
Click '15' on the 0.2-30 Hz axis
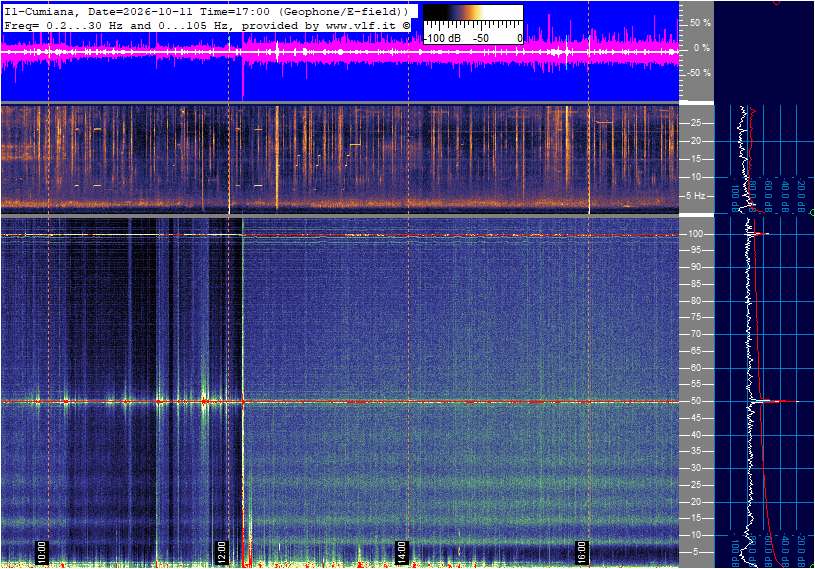695,159
